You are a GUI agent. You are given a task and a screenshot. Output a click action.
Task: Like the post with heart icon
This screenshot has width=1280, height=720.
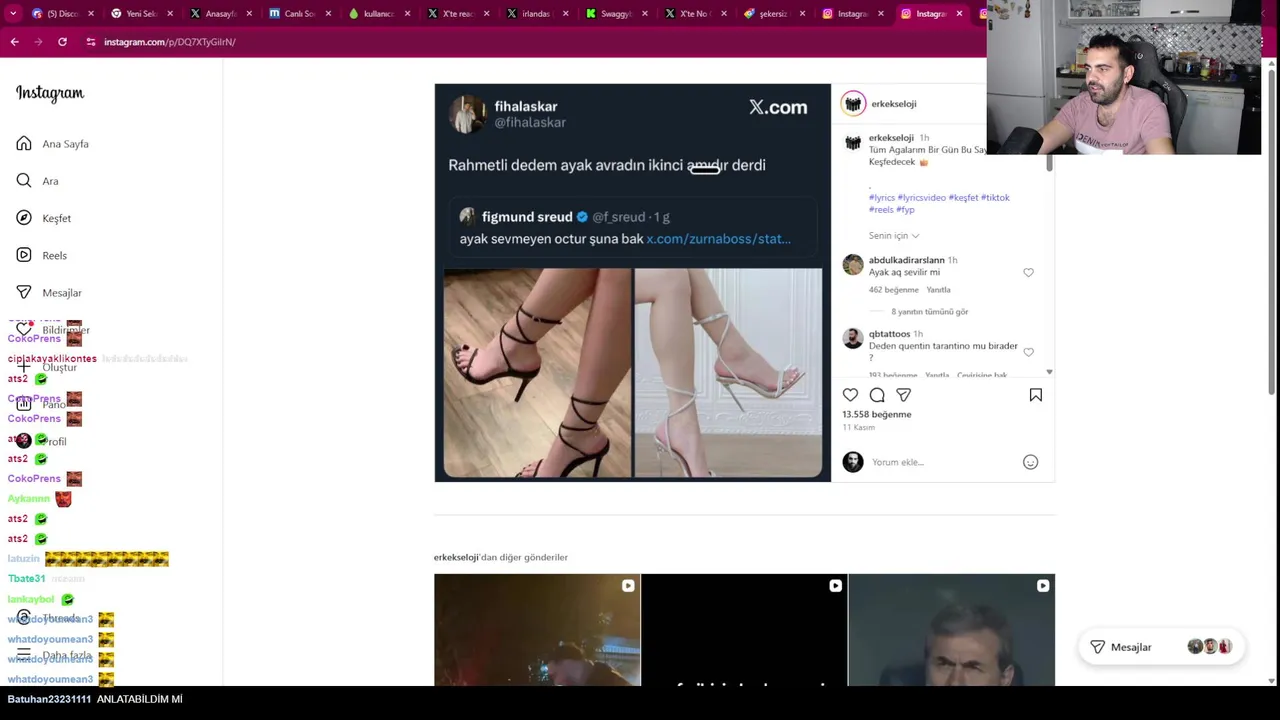(x=850, y=395)
